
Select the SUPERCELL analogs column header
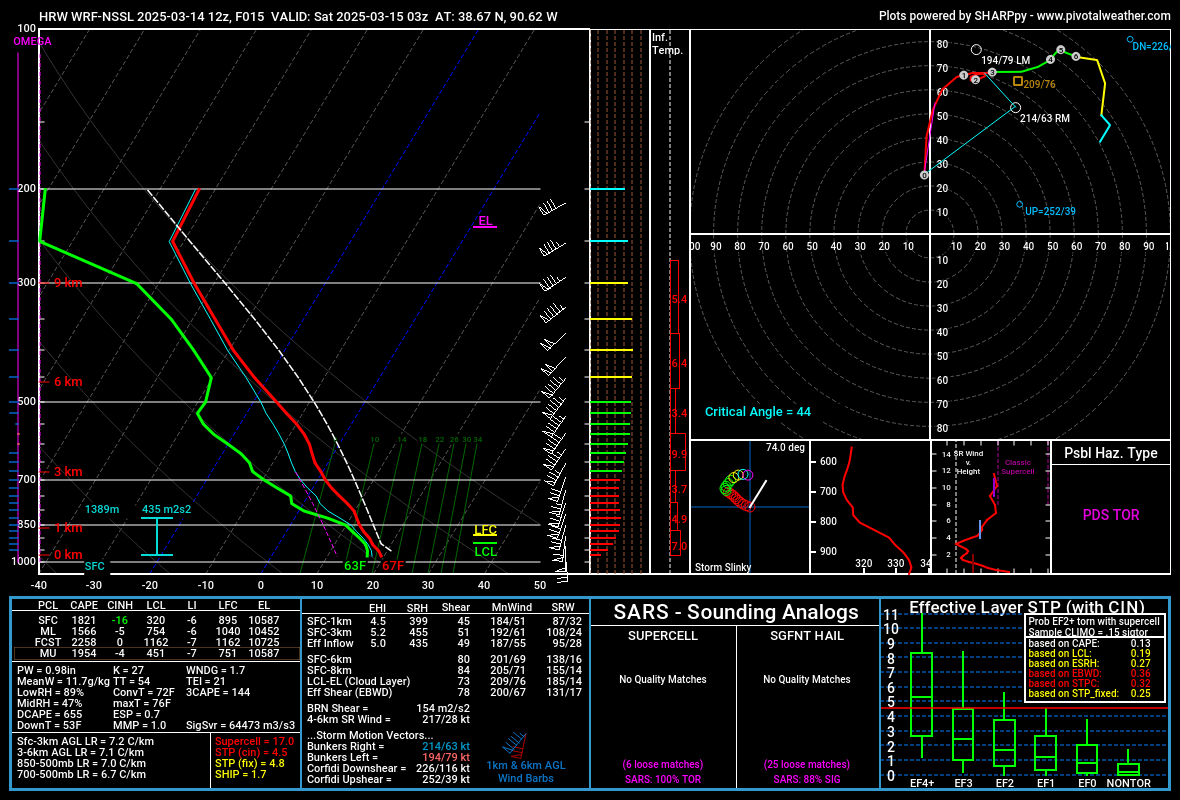point(663,636)
